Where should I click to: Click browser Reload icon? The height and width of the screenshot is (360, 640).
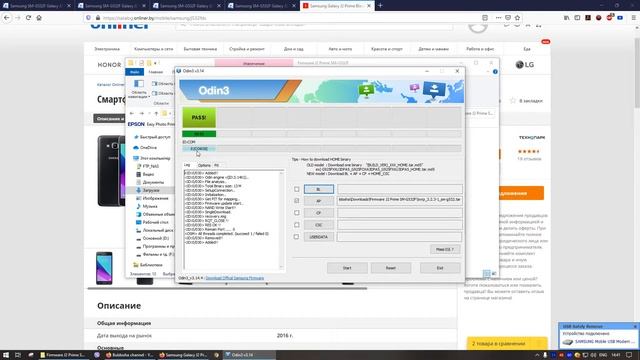point(28,18)
